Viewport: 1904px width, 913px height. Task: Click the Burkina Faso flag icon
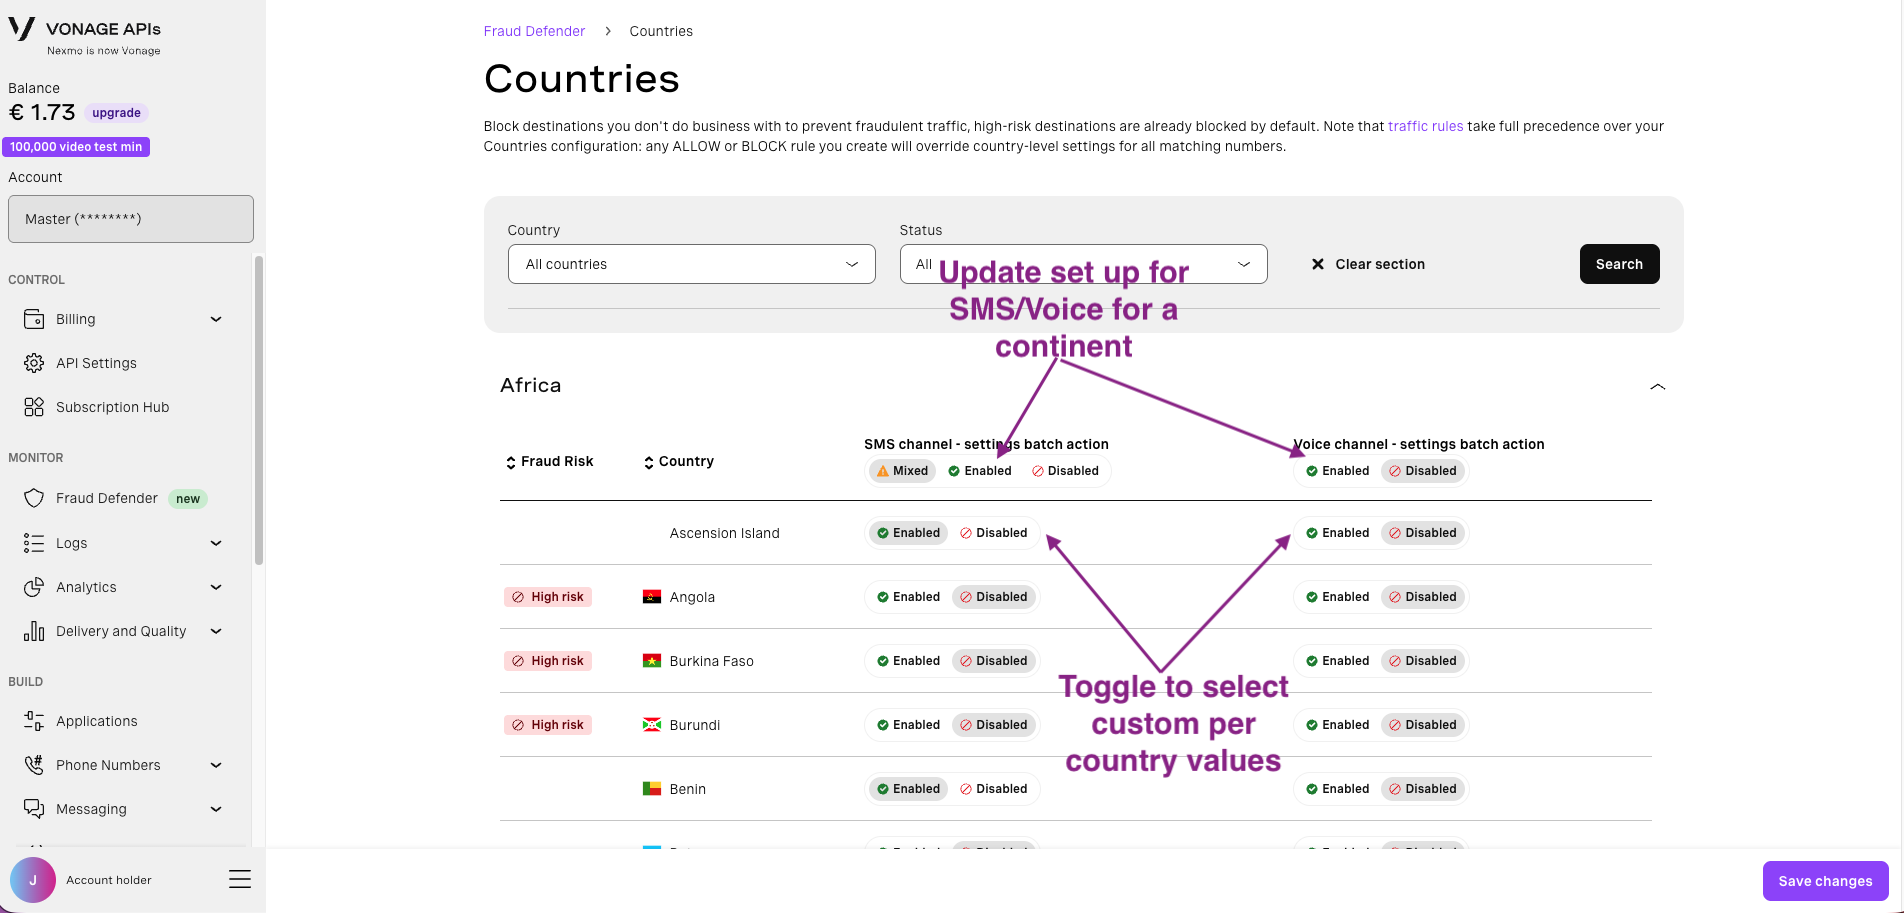[x=652, y=661]
